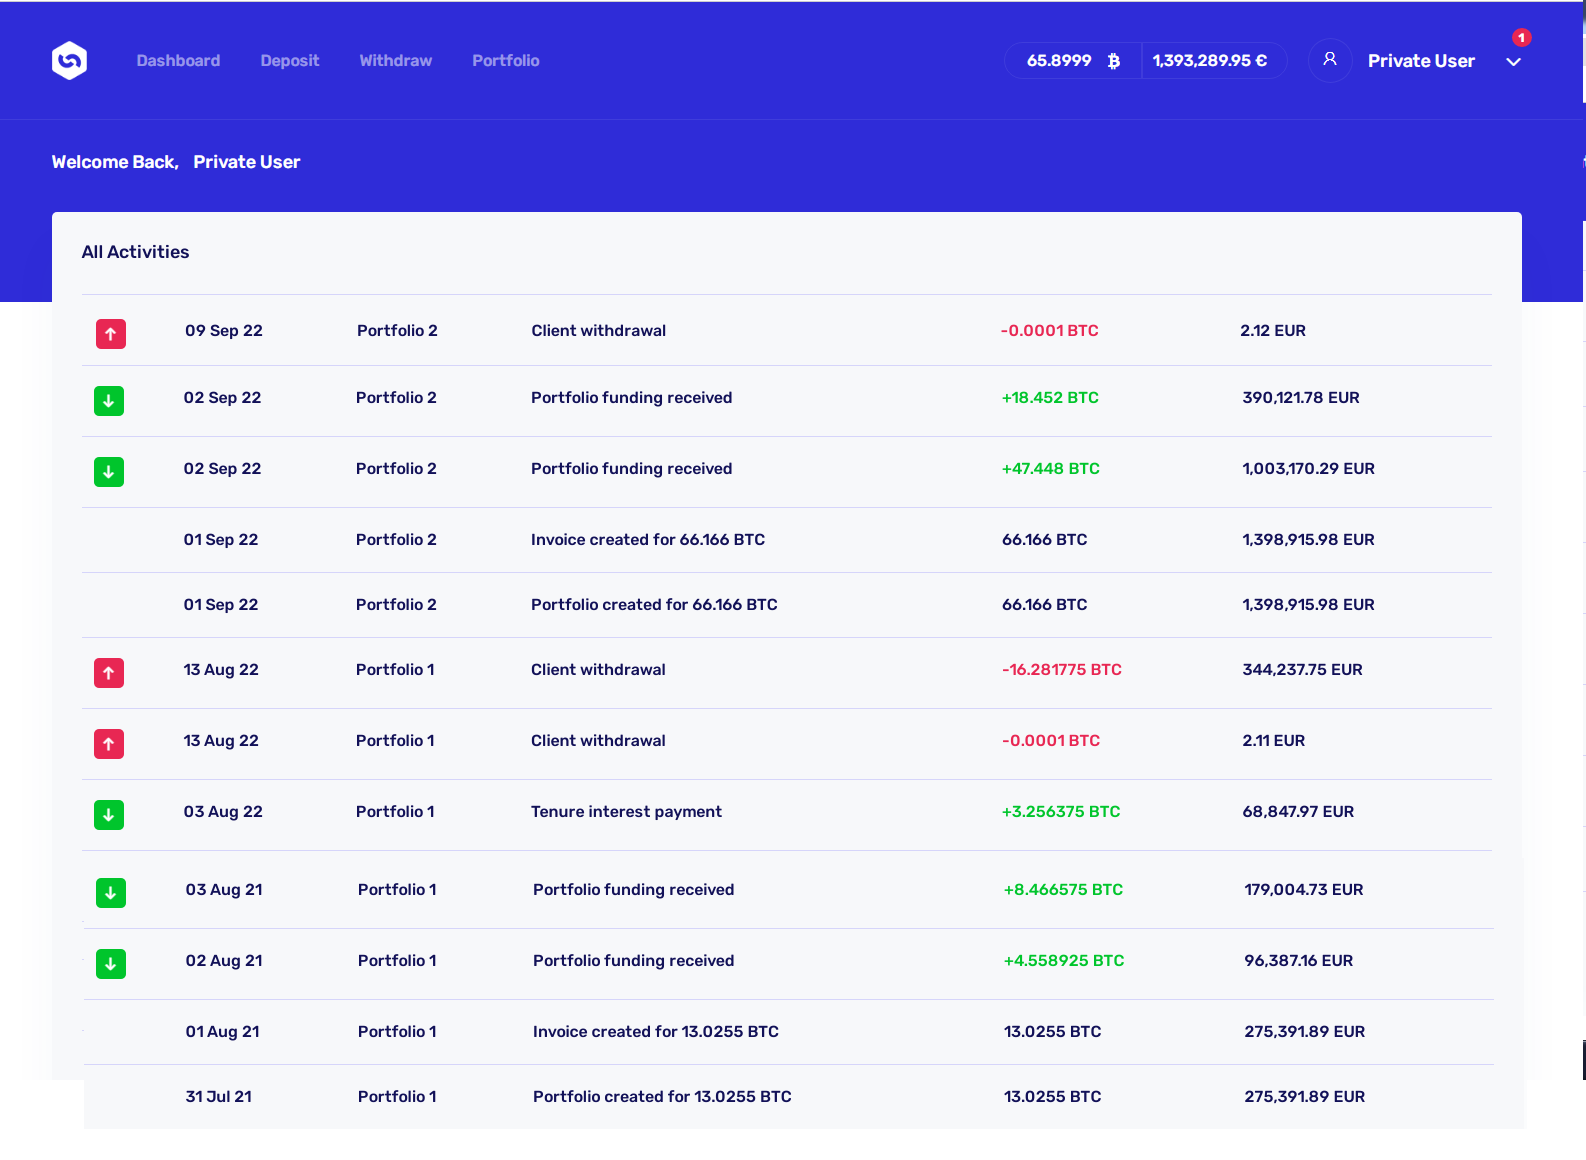Click green arrow for Tenure interest payment
1586x1160 pixels.
pyautogui.click(x=109, y=815)
